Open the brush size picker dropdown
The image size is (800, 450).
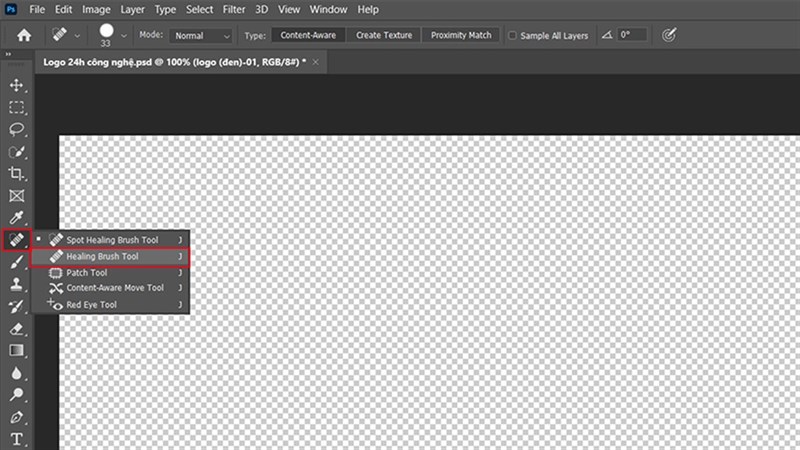pos(123,36)
